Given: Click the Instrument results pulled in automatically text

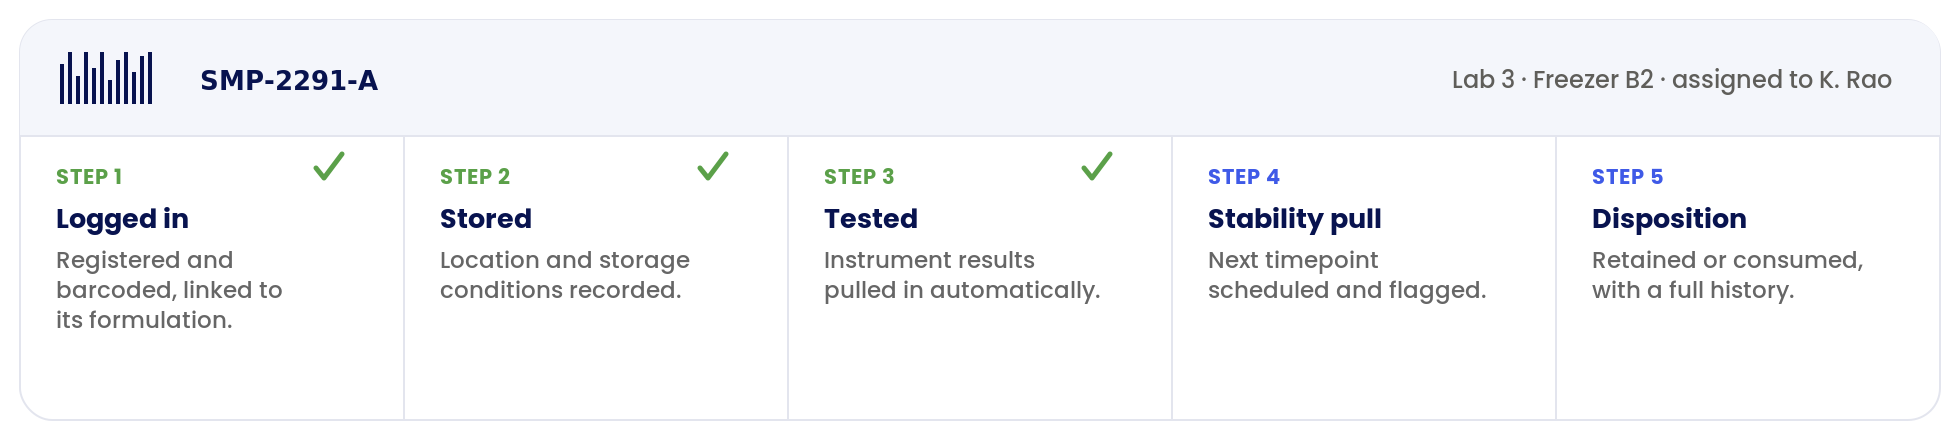Looking at the screenshot, I should (x=962, y=275).
